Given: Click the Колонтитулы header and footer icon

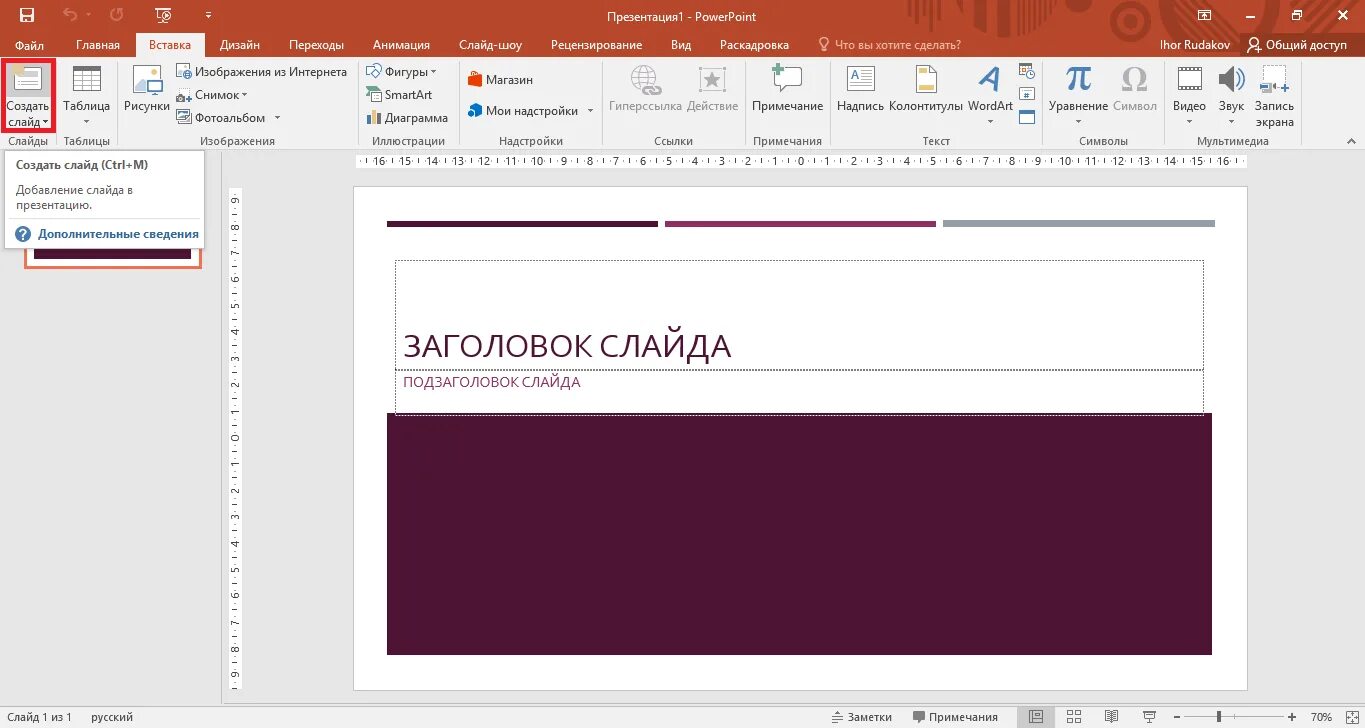Looking at the screenshot, I should [926, 80].
